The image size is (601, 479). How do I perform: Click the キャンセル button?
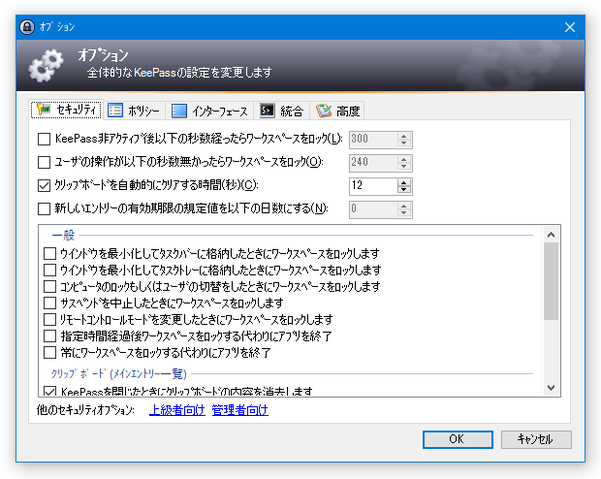(536, 439)
